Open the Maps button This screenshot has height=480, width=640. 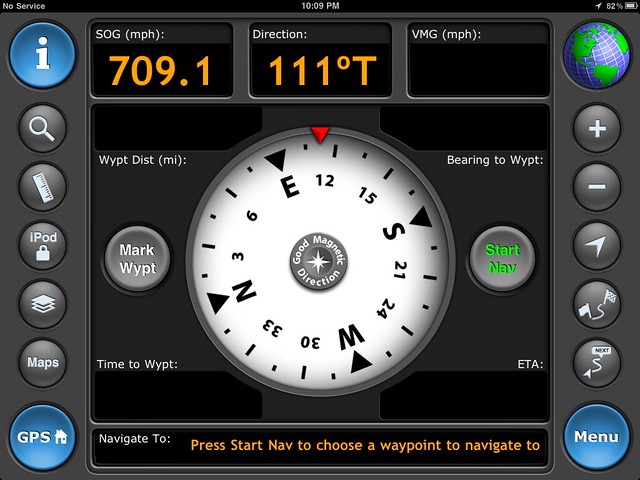pos(42,362)
